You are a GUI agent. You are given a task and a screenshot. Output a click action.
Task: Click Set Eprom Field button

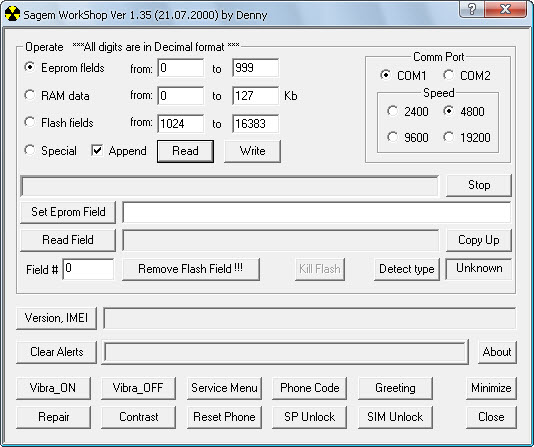coord(68,212)
